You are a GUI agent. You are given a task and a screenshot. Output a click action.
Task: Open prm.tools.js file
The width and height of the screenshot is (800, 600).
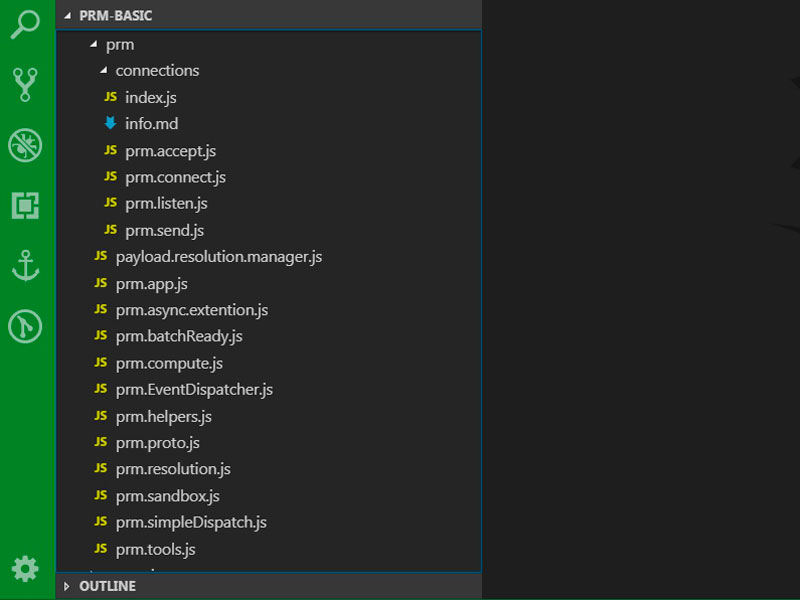coord(155,549)
